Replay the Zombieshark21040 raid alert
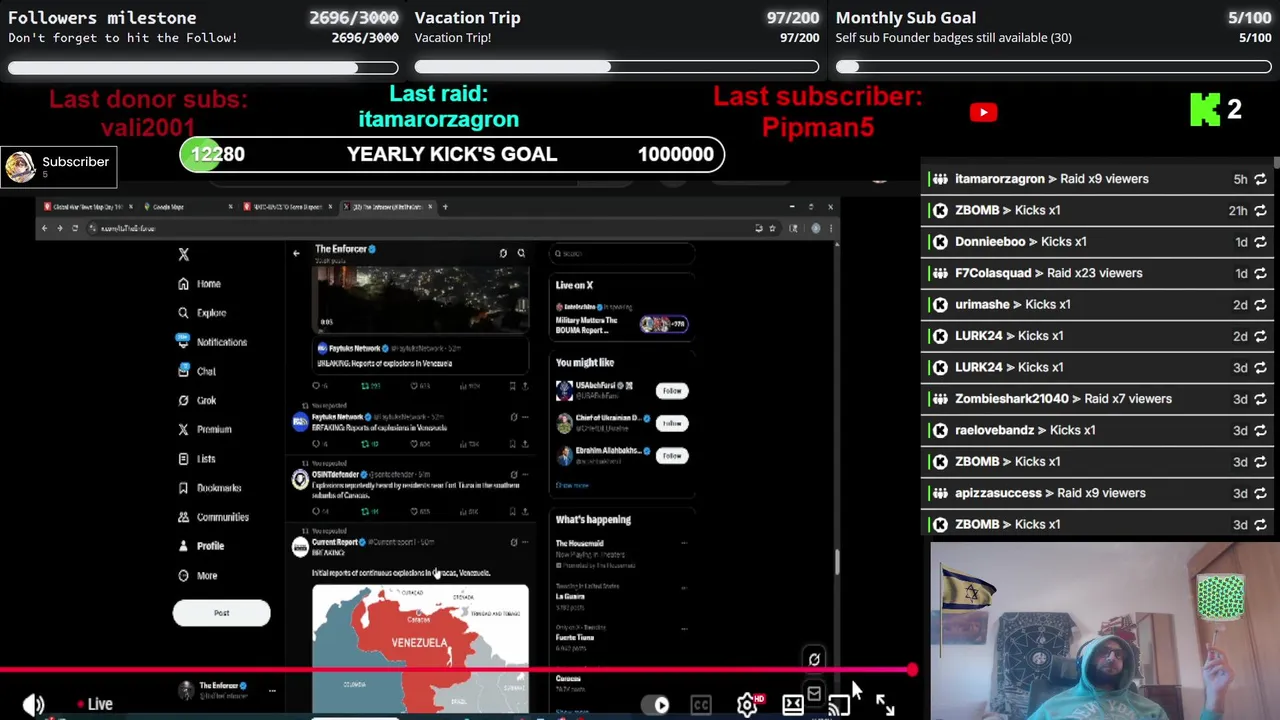 (1260, 399)
